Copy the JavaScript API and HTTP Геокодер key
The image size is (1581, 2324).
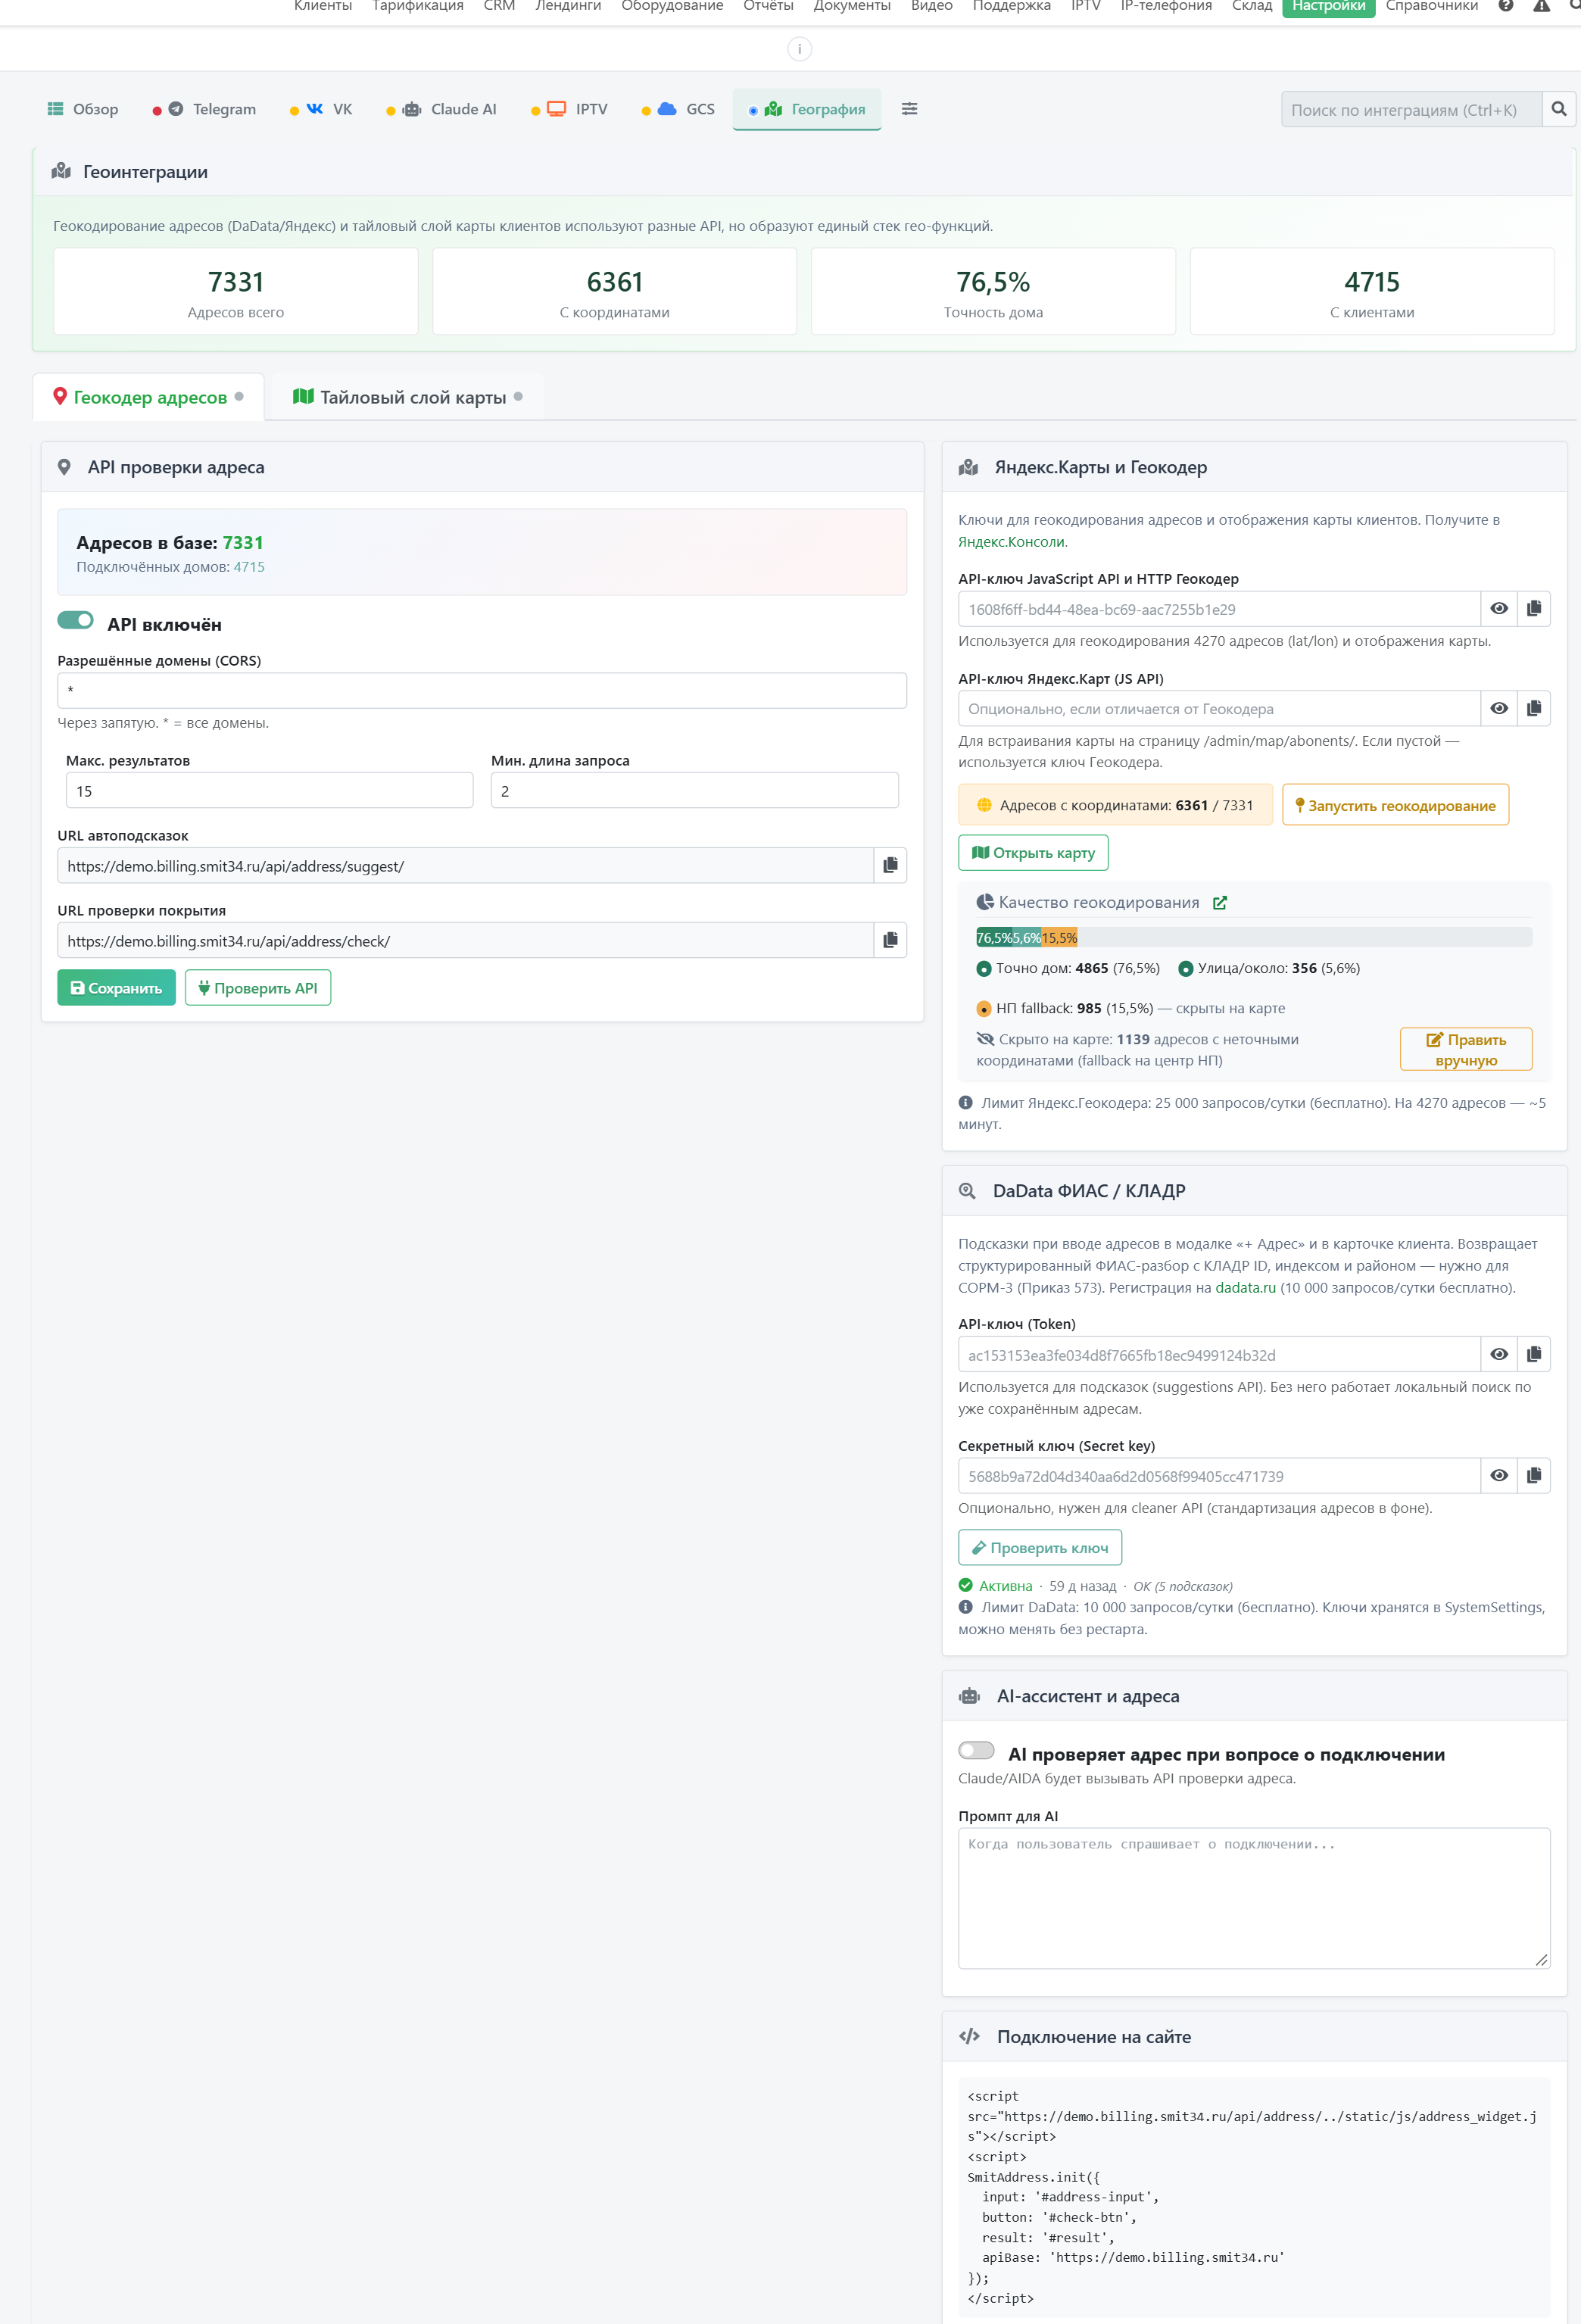point(1533,608)
